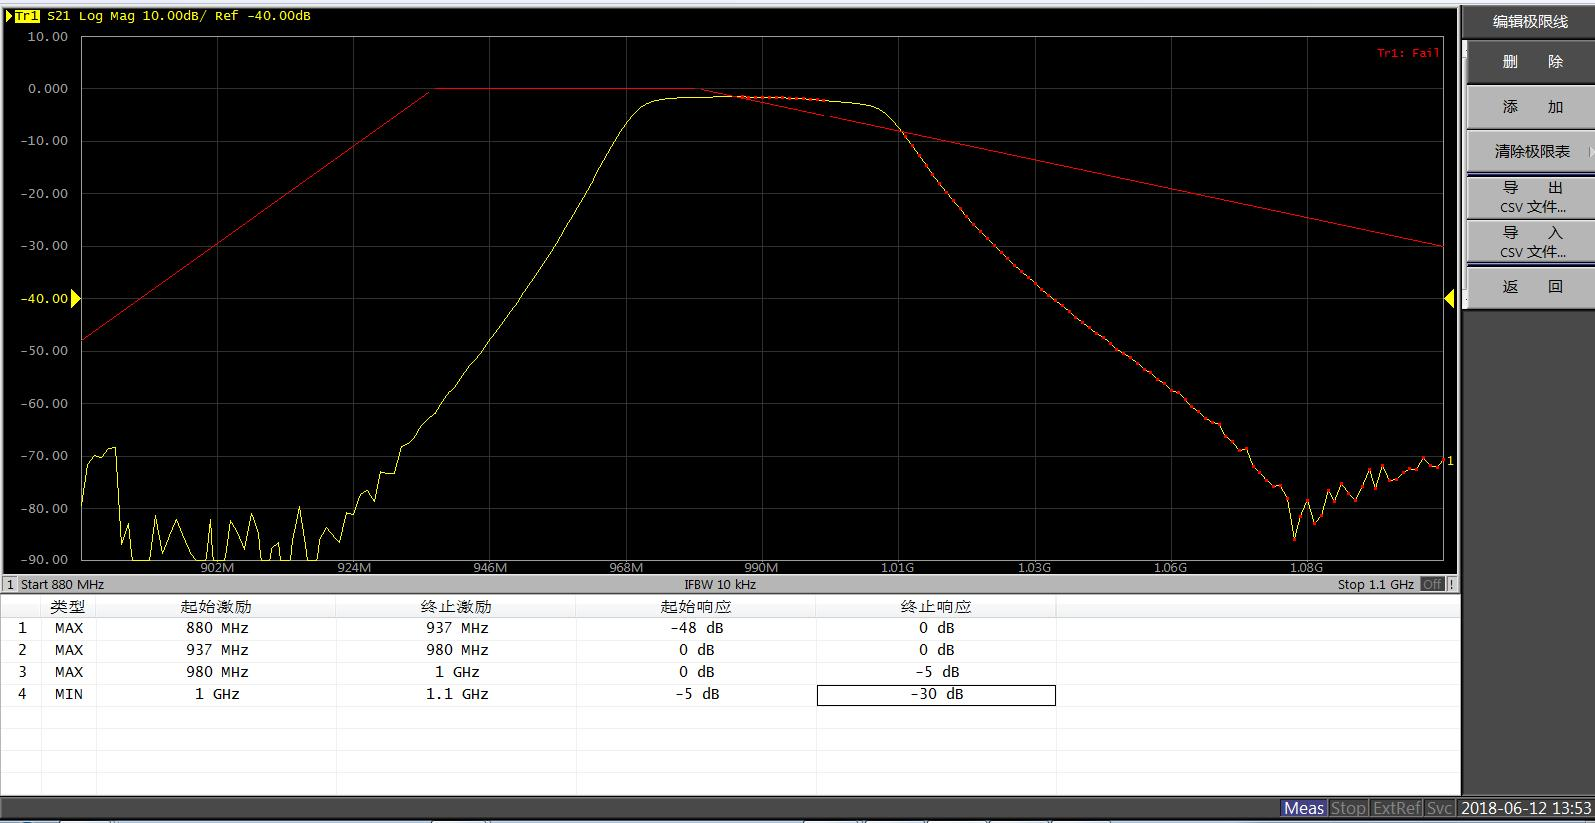The height and width of the screenshot is (823, 1595).
Task: Open type cell MAX in row 1
Action: point(69,628)
